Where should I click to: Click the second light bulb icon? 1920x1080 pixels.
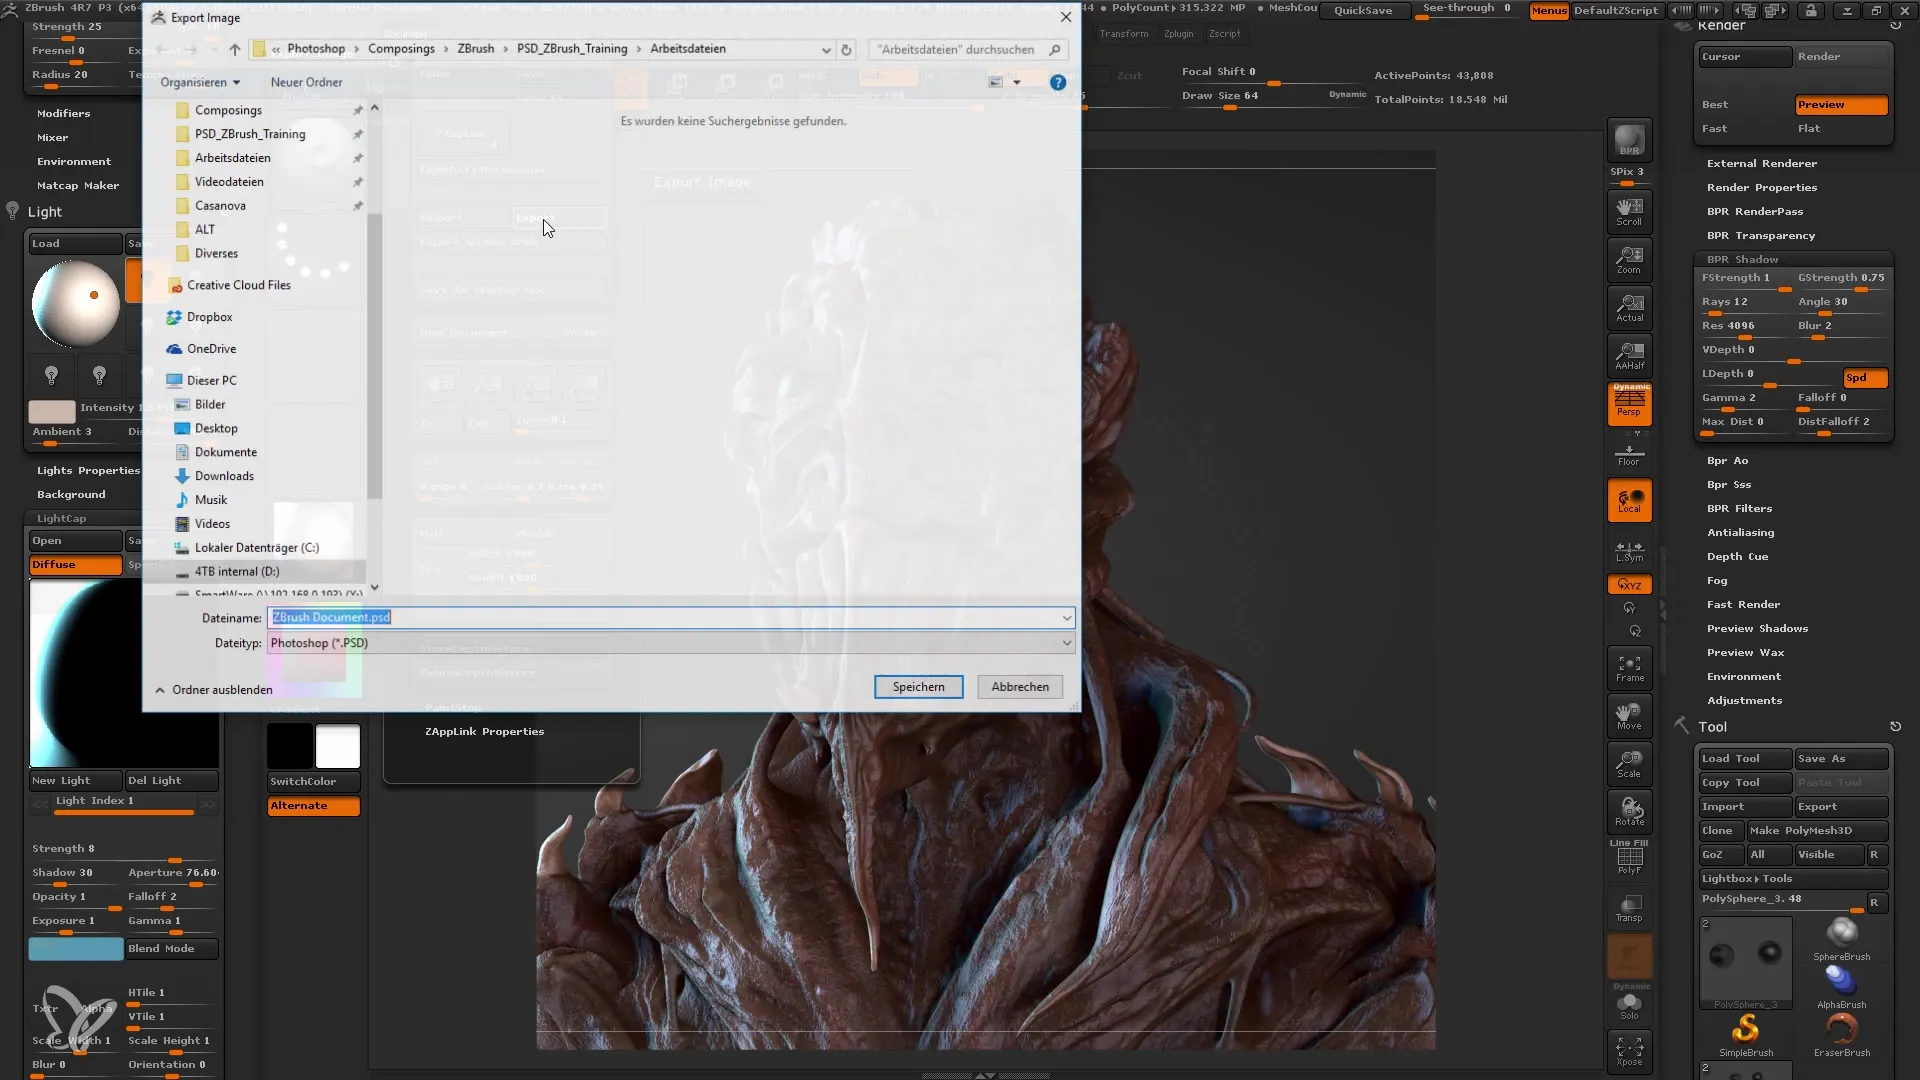99,375
